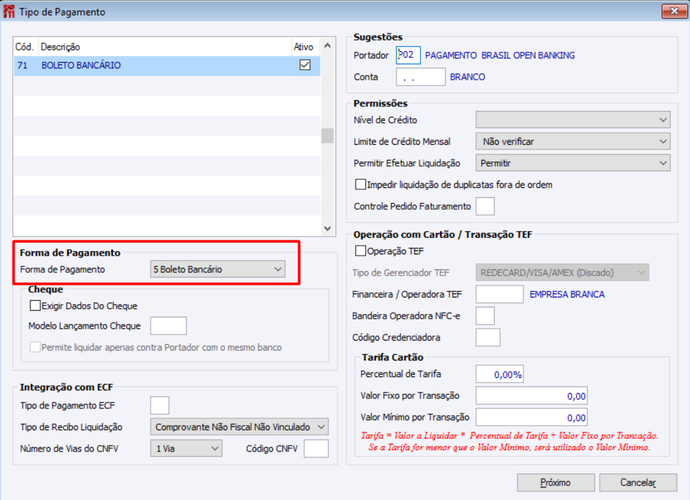The image size is (690, 500).
Task: Click the Cancelar button
Action: pyautogui.click(x=638, y=483)
